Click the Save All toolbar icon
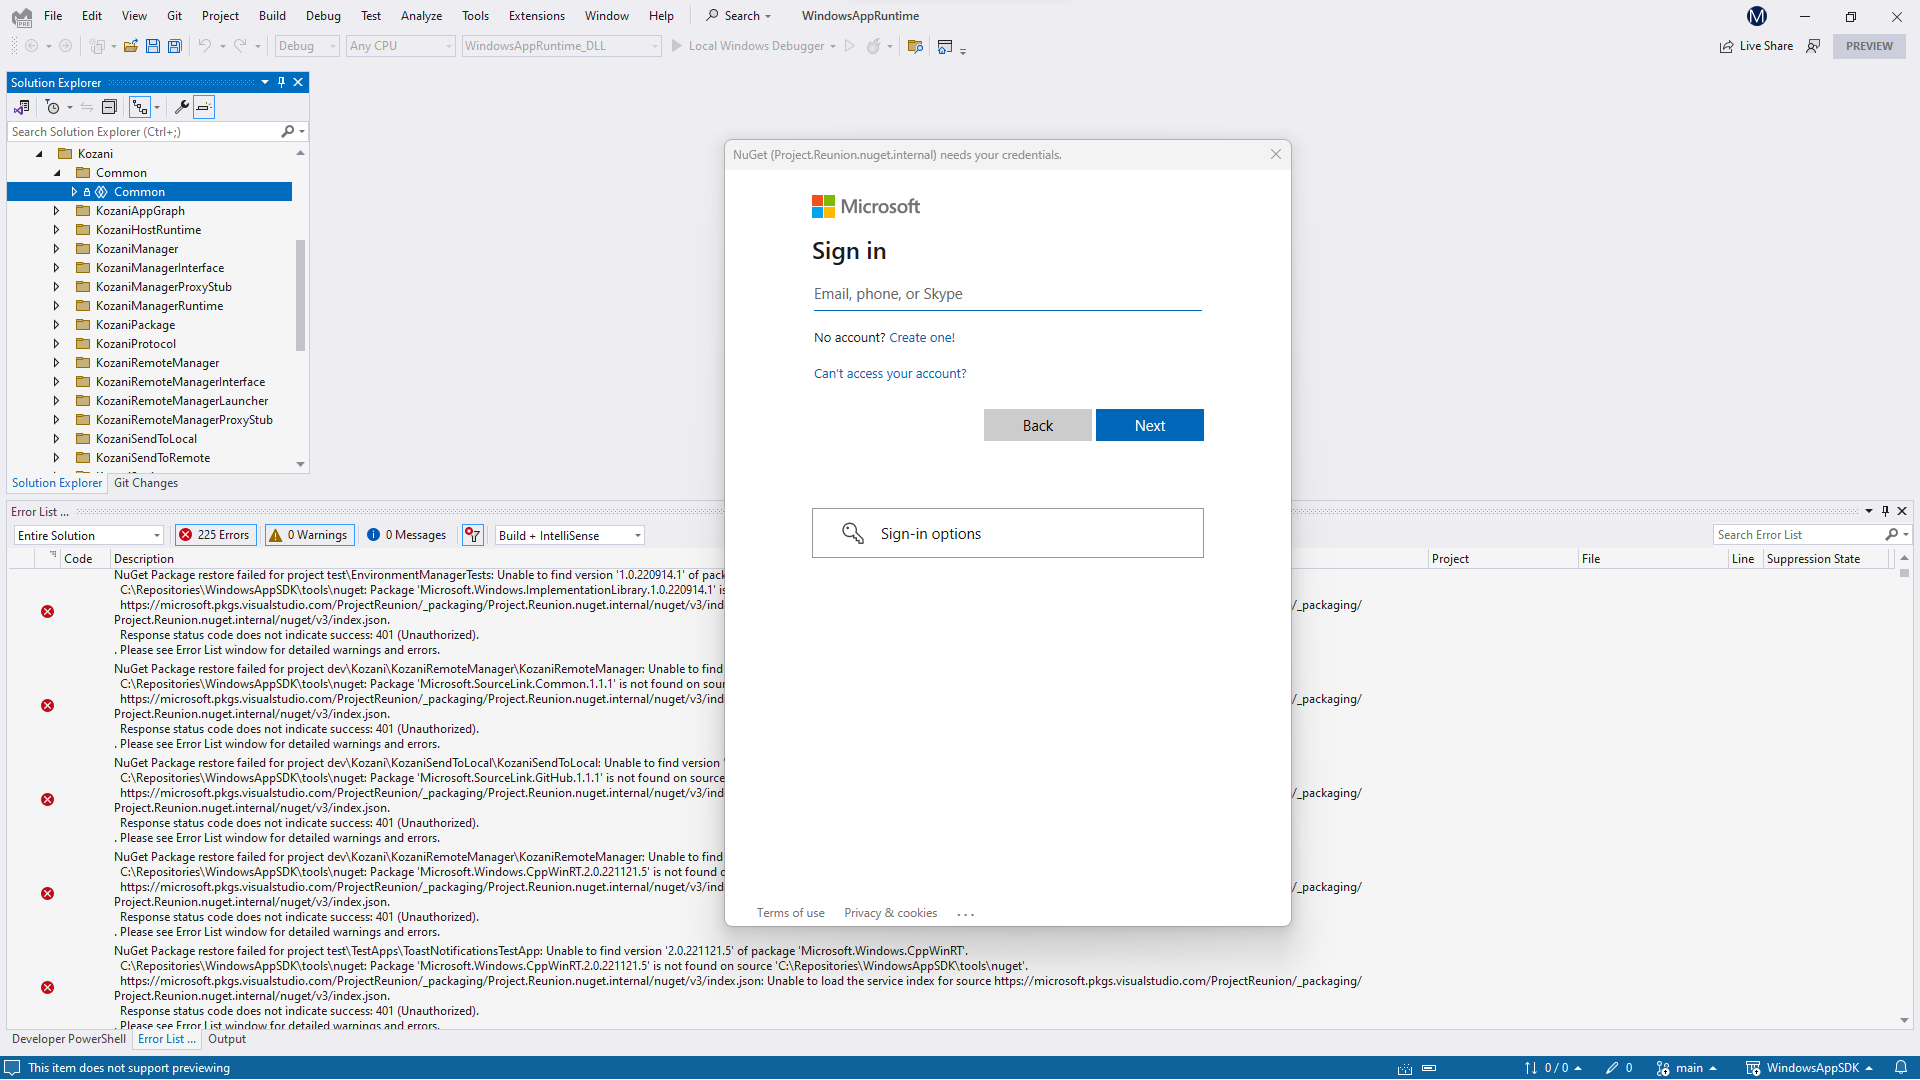This screenshot has height=1080, width=1920. click(175, 46)
